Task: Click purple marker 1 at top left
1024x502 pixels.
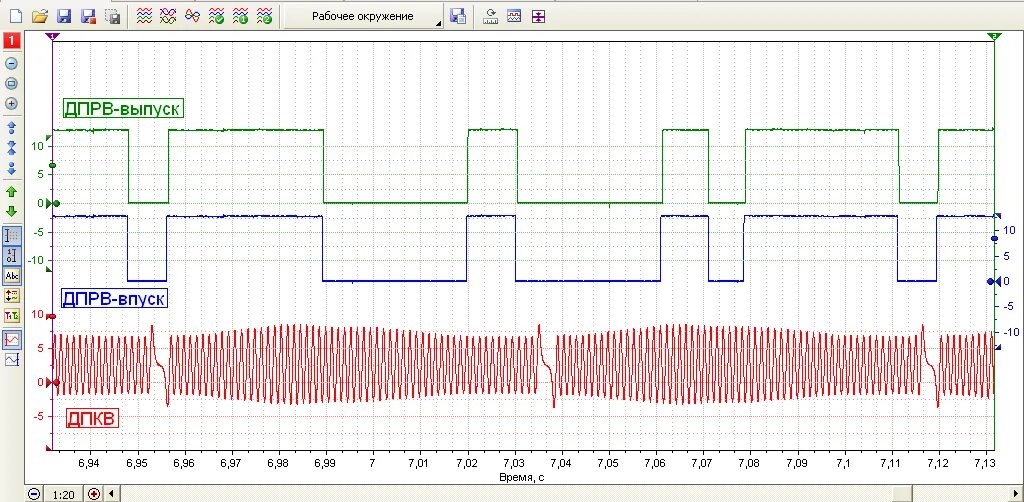Action: click(x=52, y=35)
